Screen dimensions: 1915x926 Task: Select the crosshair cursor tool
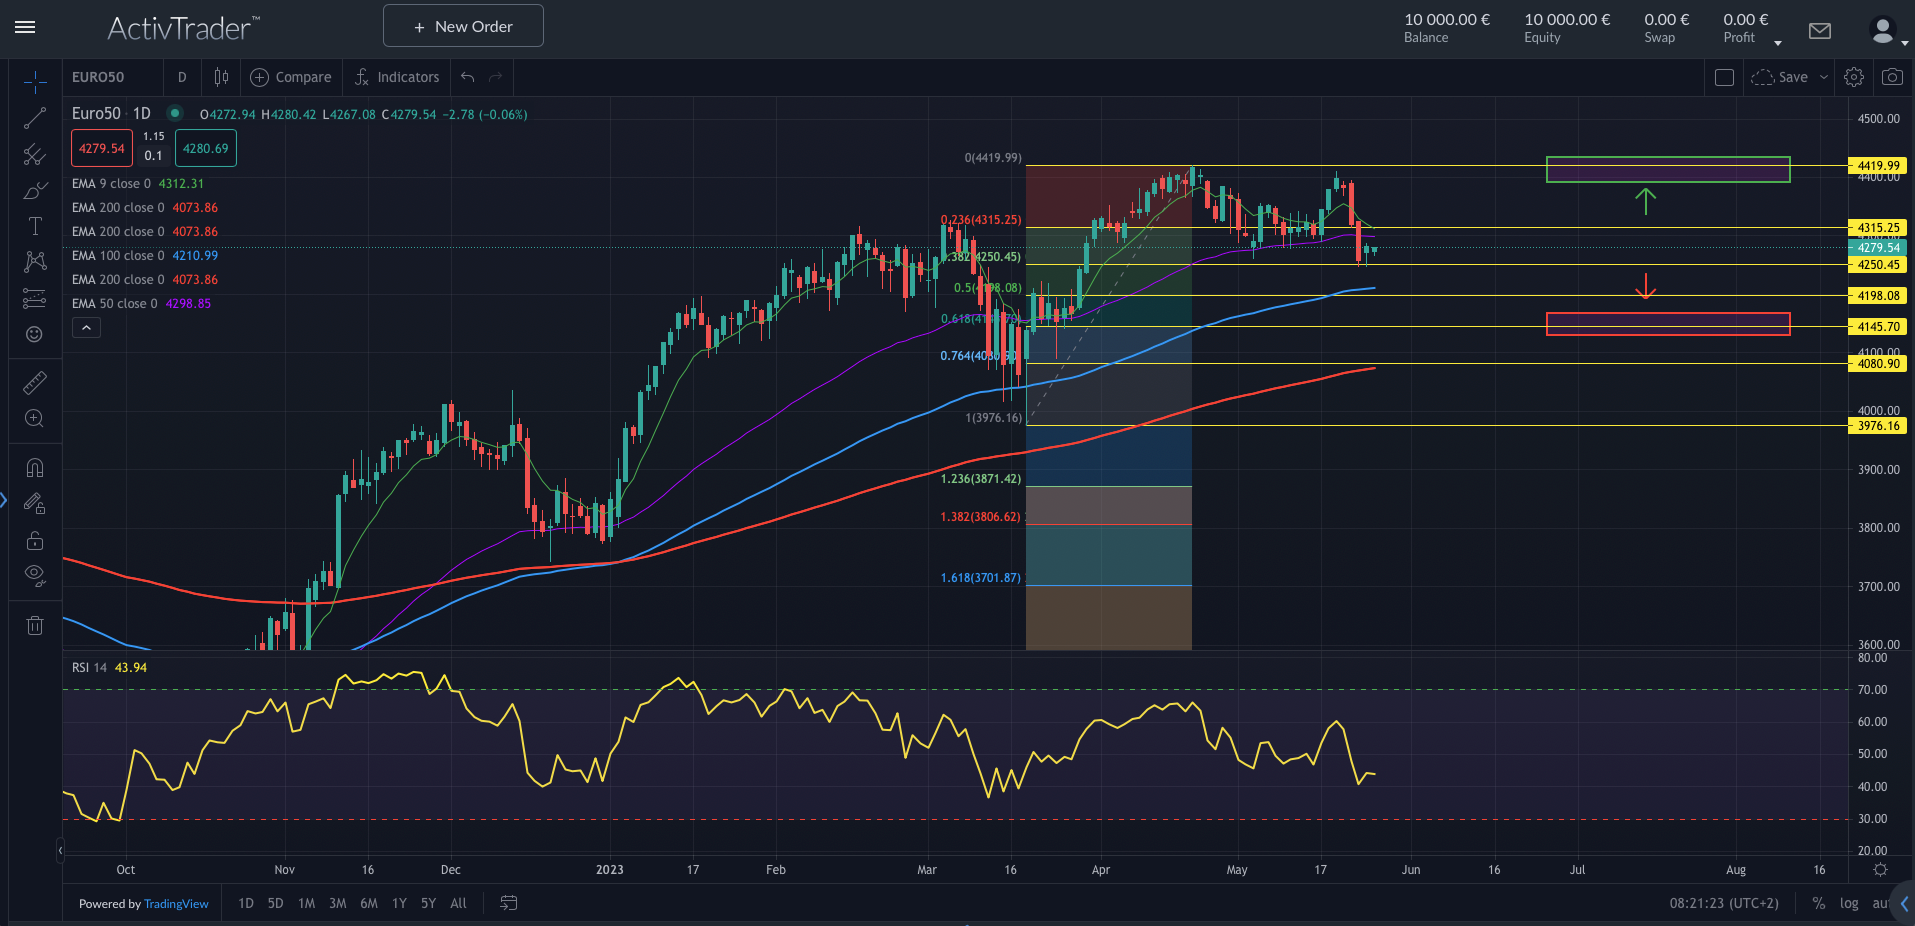(x=34, y=82)
